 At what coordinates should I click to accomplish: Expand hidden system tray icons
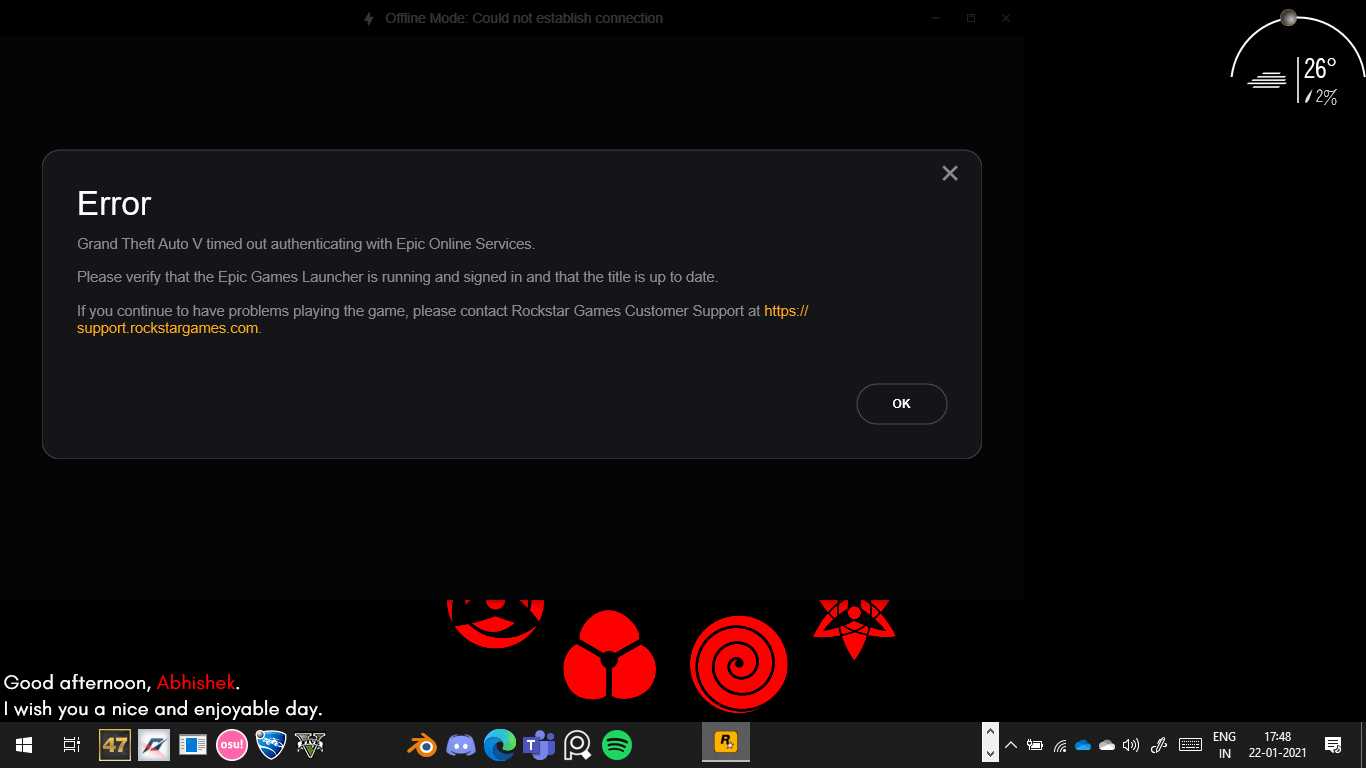click(1010, 744)
